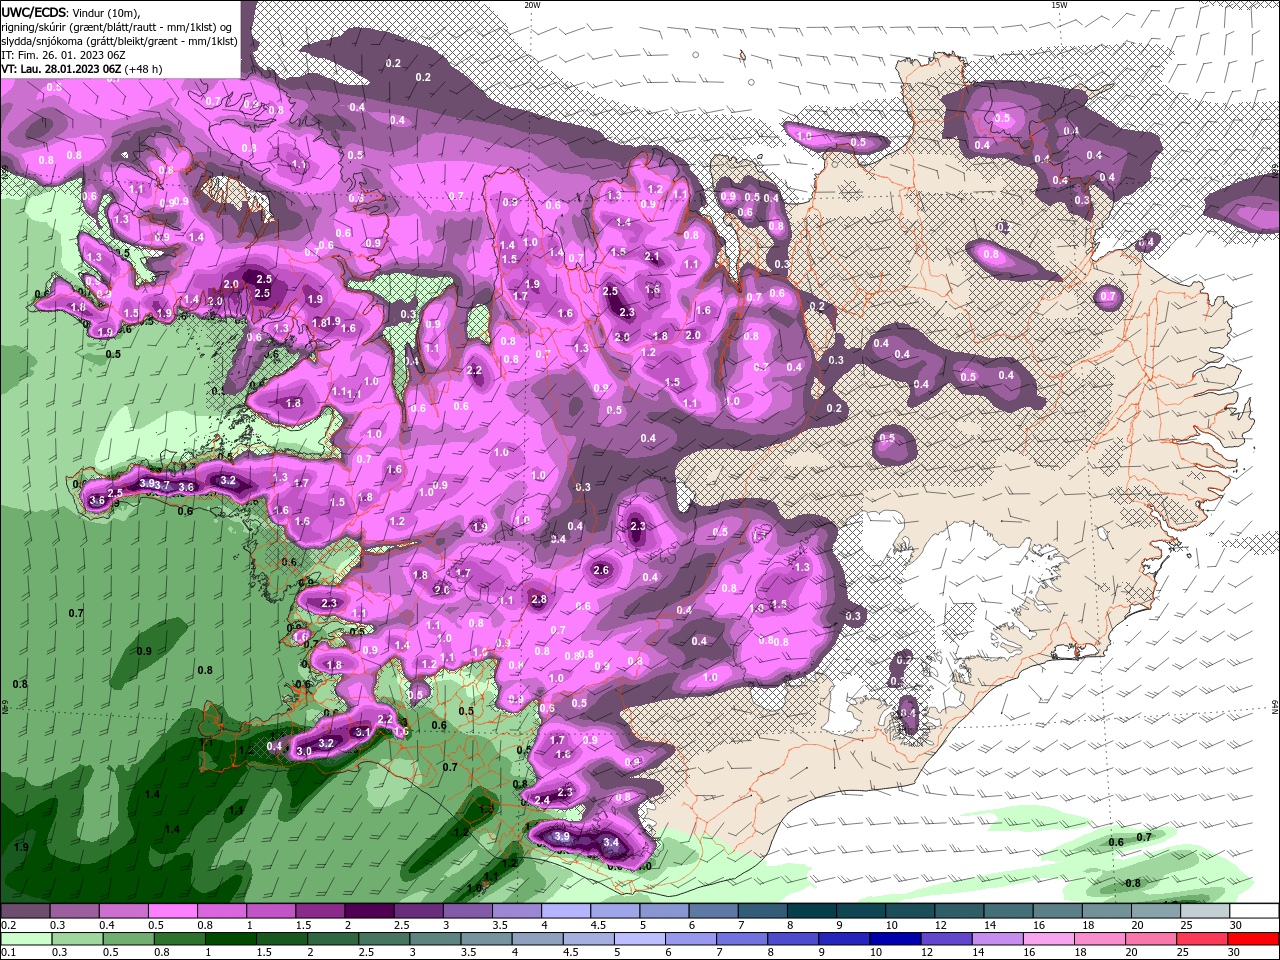This screenshot has height=960, width=1280.
Task: Click the bright magenta snow legend swatch labeled 0.5
Action: pyautogui.click(x=172, y=911)
